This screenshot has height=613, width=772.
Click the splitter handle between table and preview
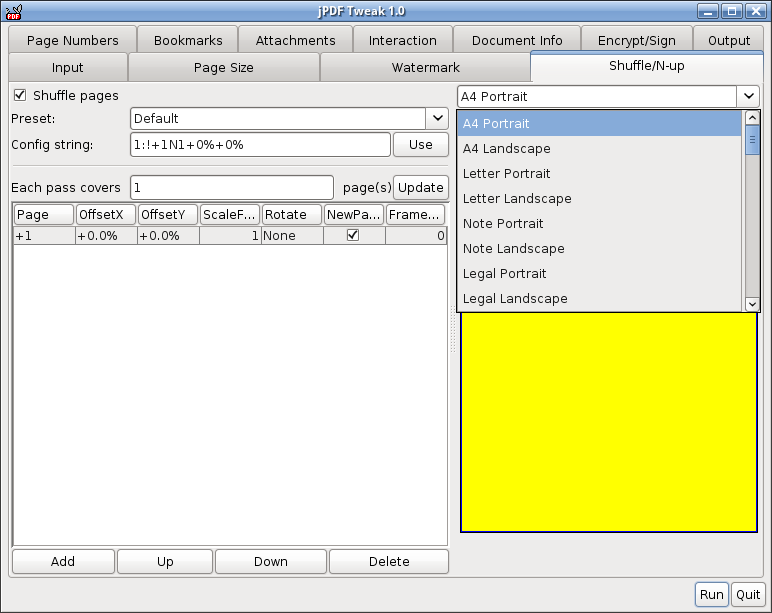pyautogui.click(x=453, y=328)
